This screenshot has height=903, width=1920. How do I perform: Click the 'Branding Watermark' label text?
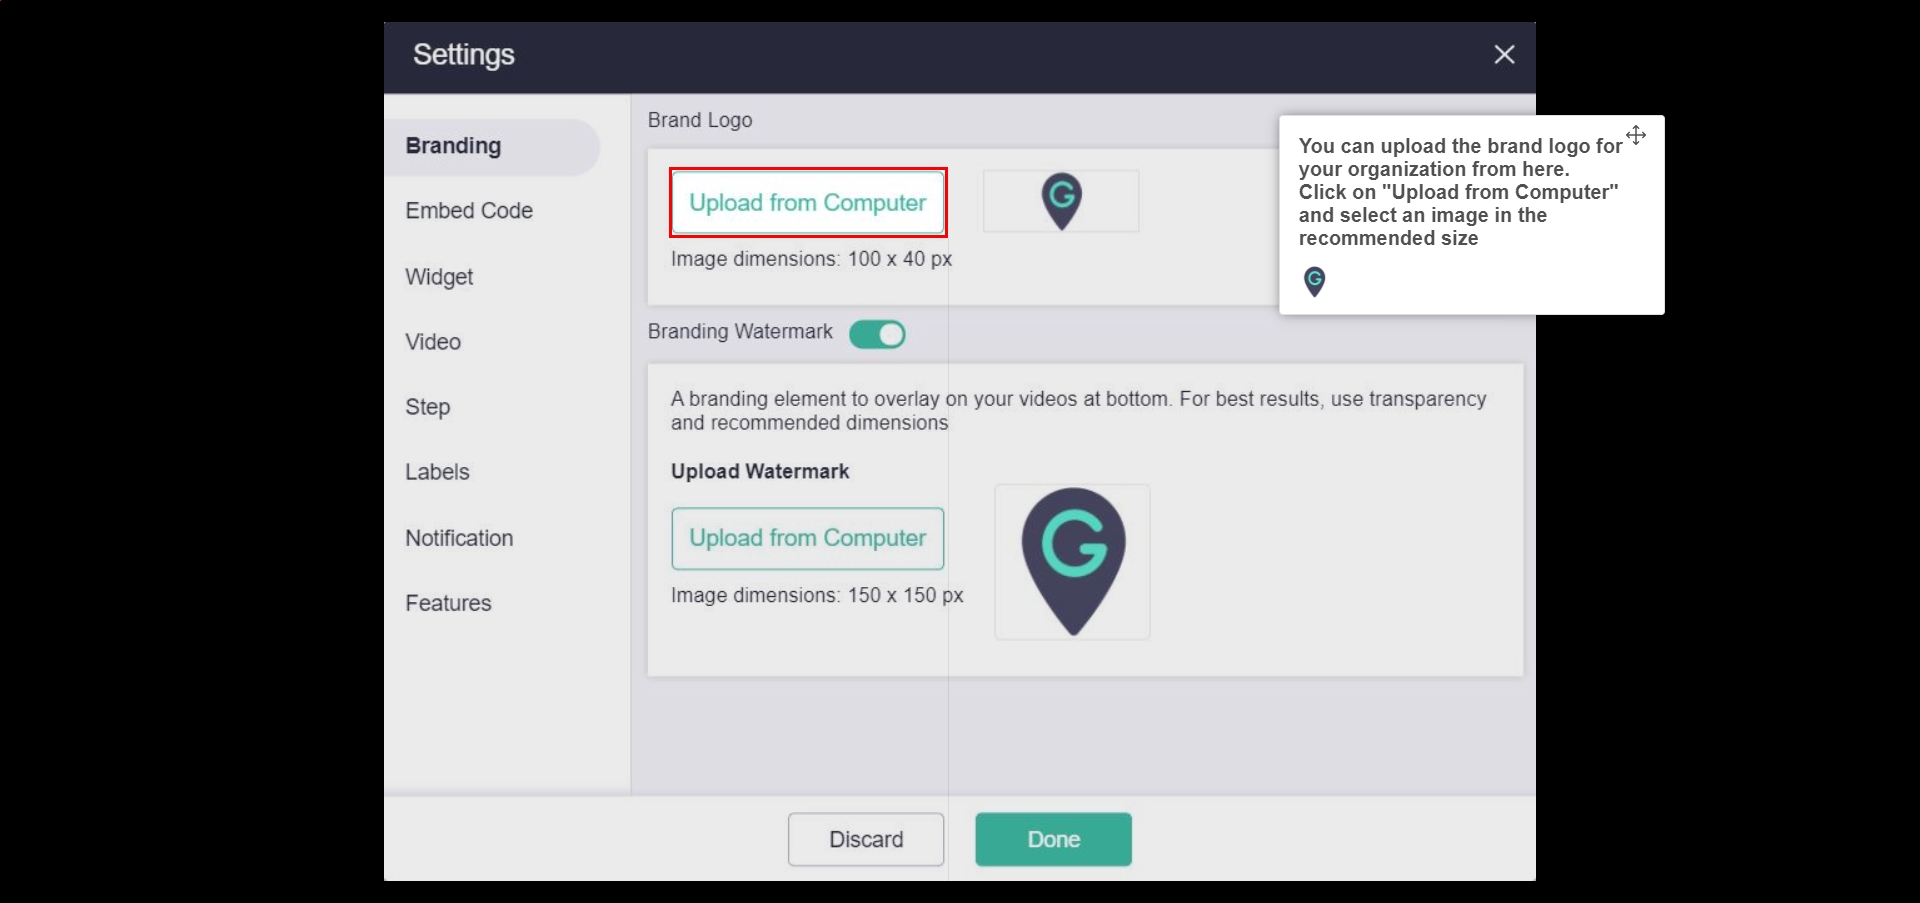click(x=740, y=331)
